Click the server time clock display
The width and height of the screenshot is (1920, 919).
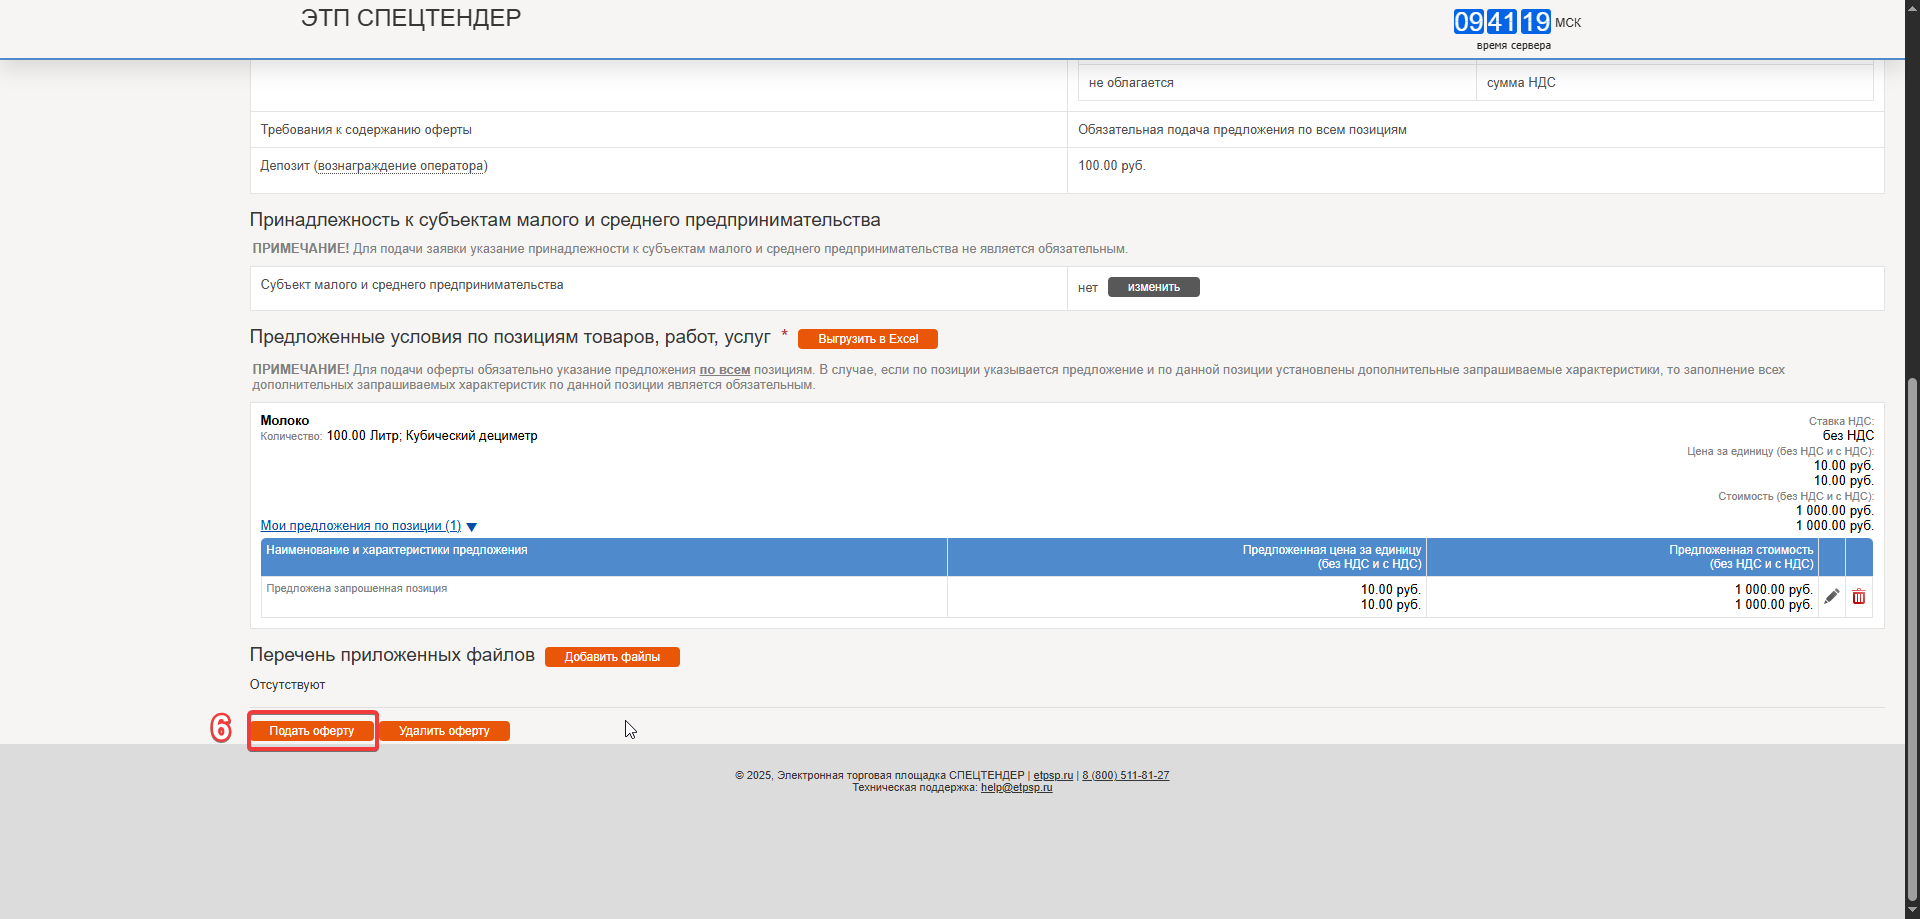[1502, 22]
